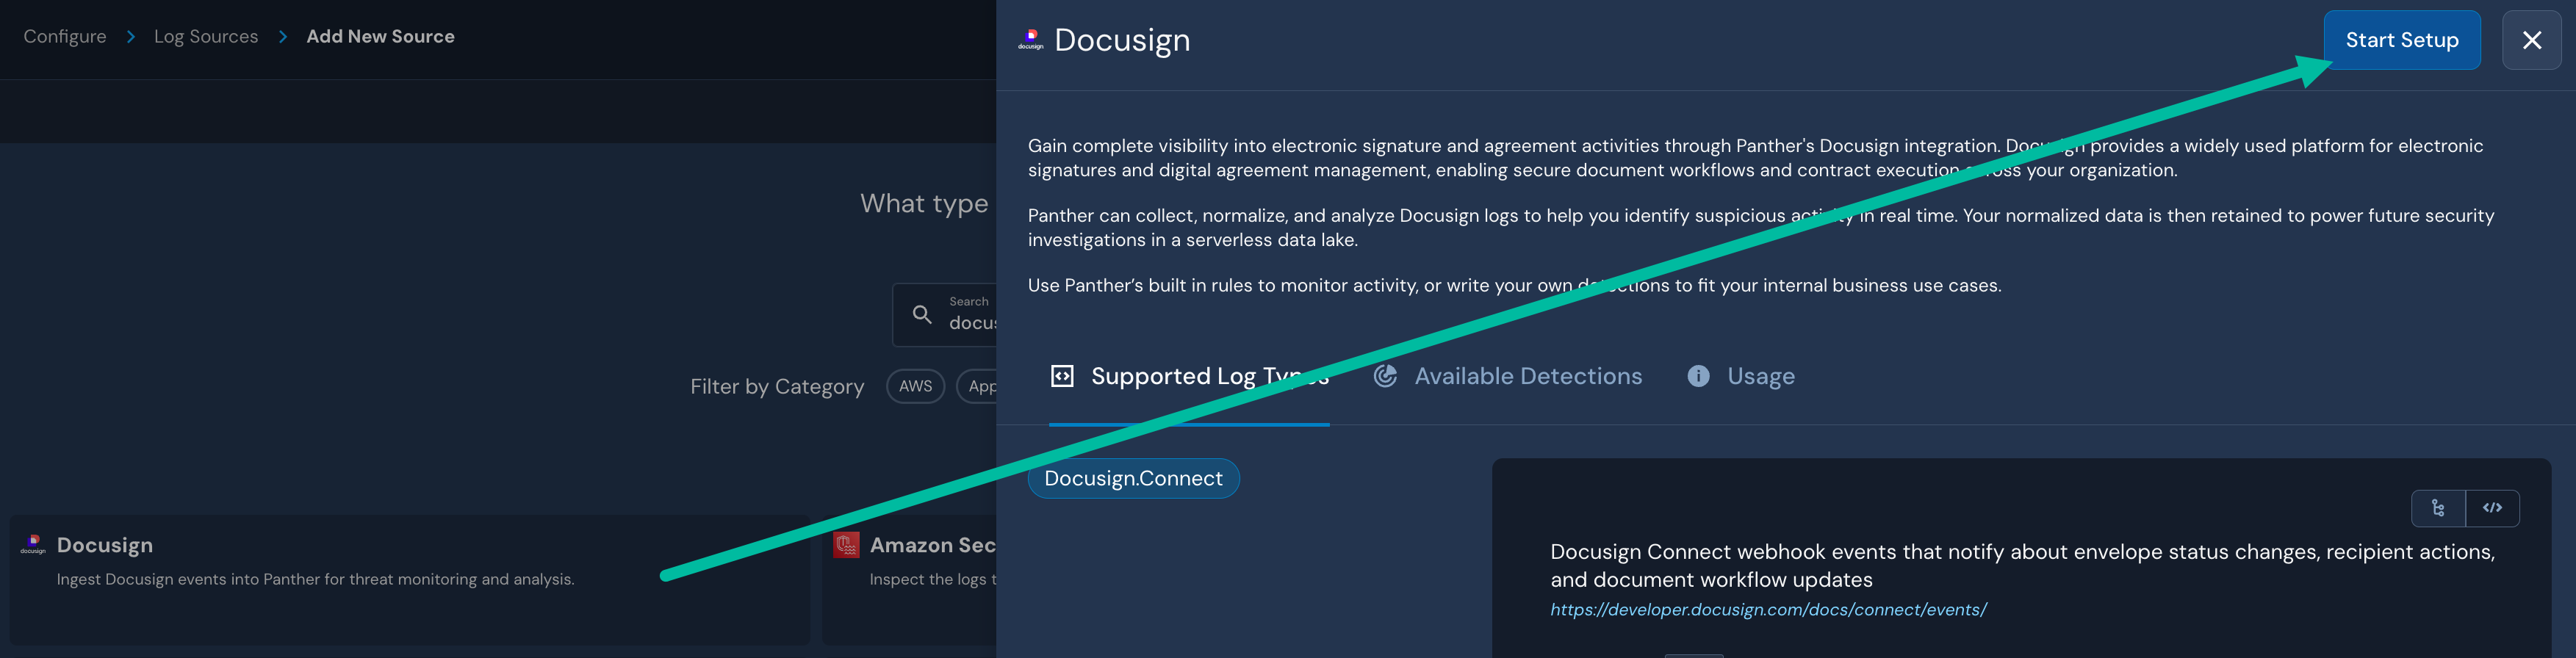Open the Usage tab
The height and width of the screenshot is (658, 2576).
click(1741, 376)
